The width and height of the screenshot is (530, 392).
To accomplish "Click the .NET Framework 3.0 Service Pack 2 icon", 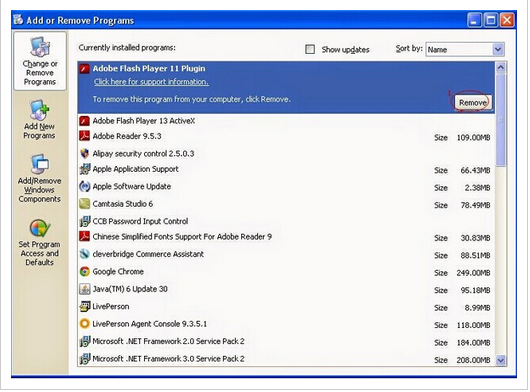I will point(85,359).
